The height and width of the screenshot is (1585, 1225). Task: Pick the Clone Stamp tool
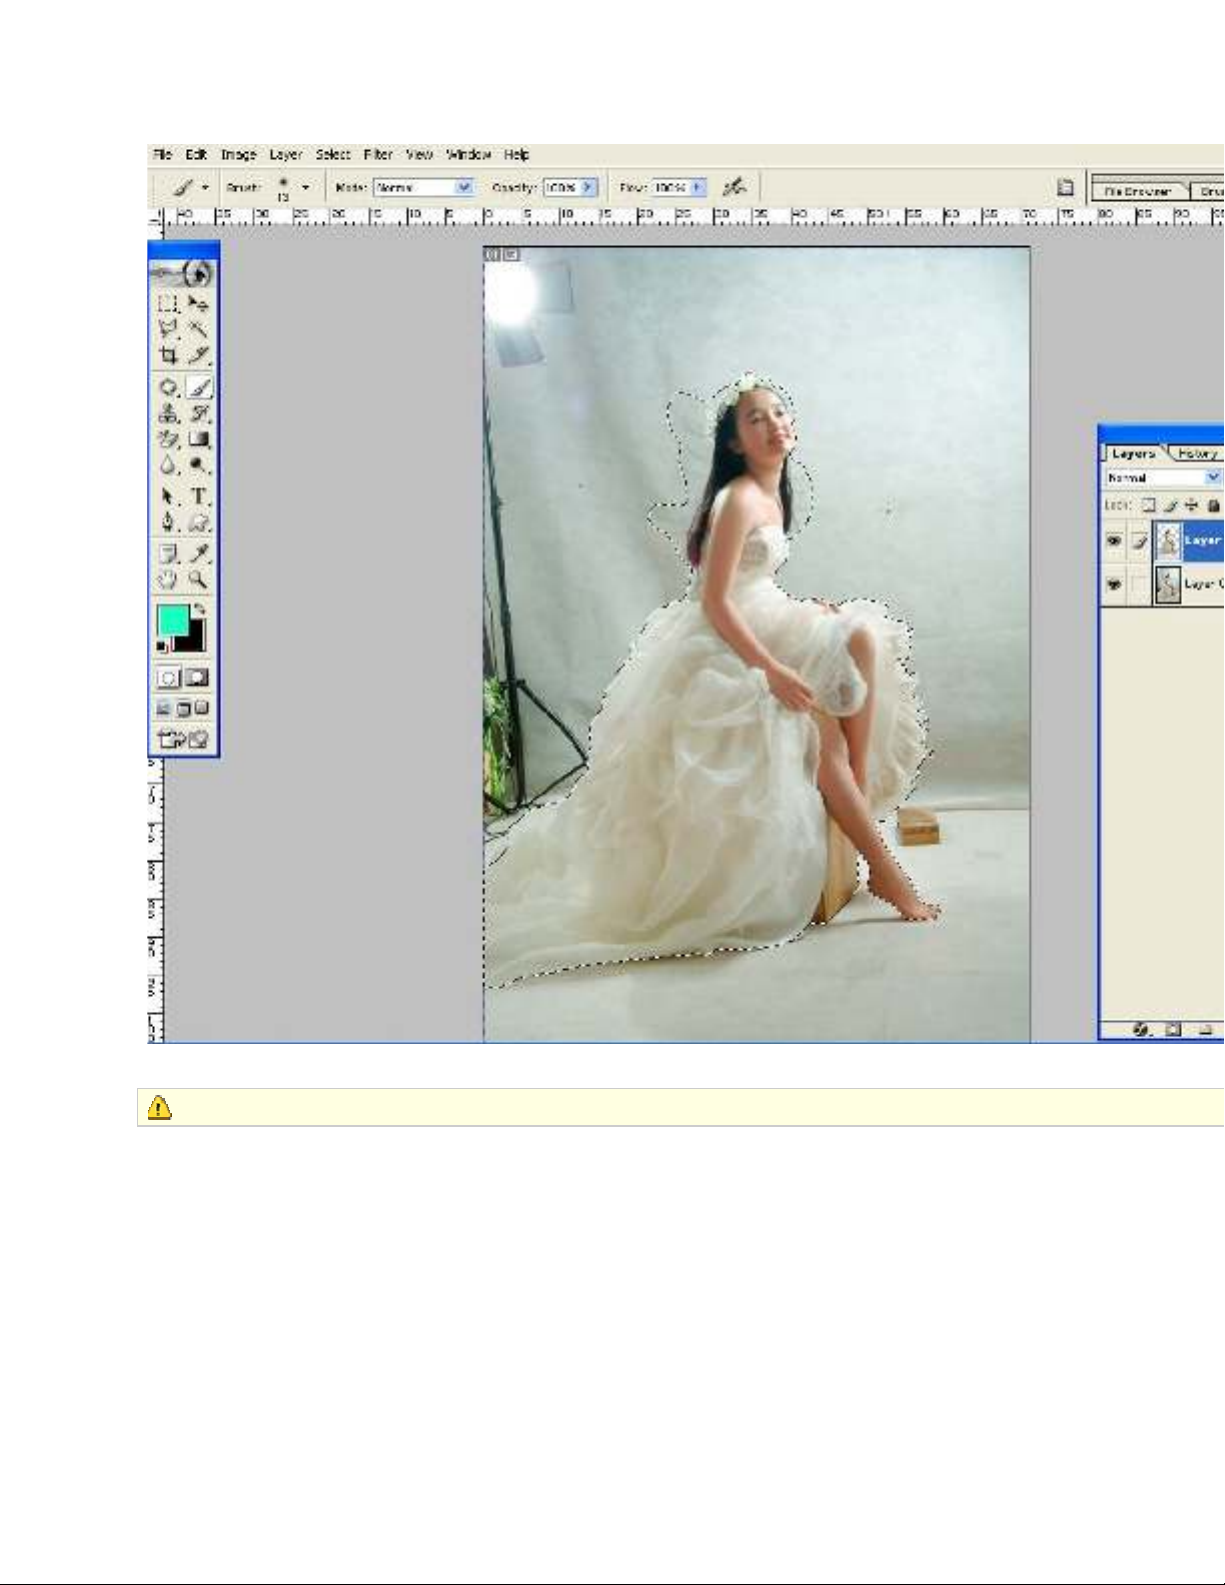tap(168, 413)
